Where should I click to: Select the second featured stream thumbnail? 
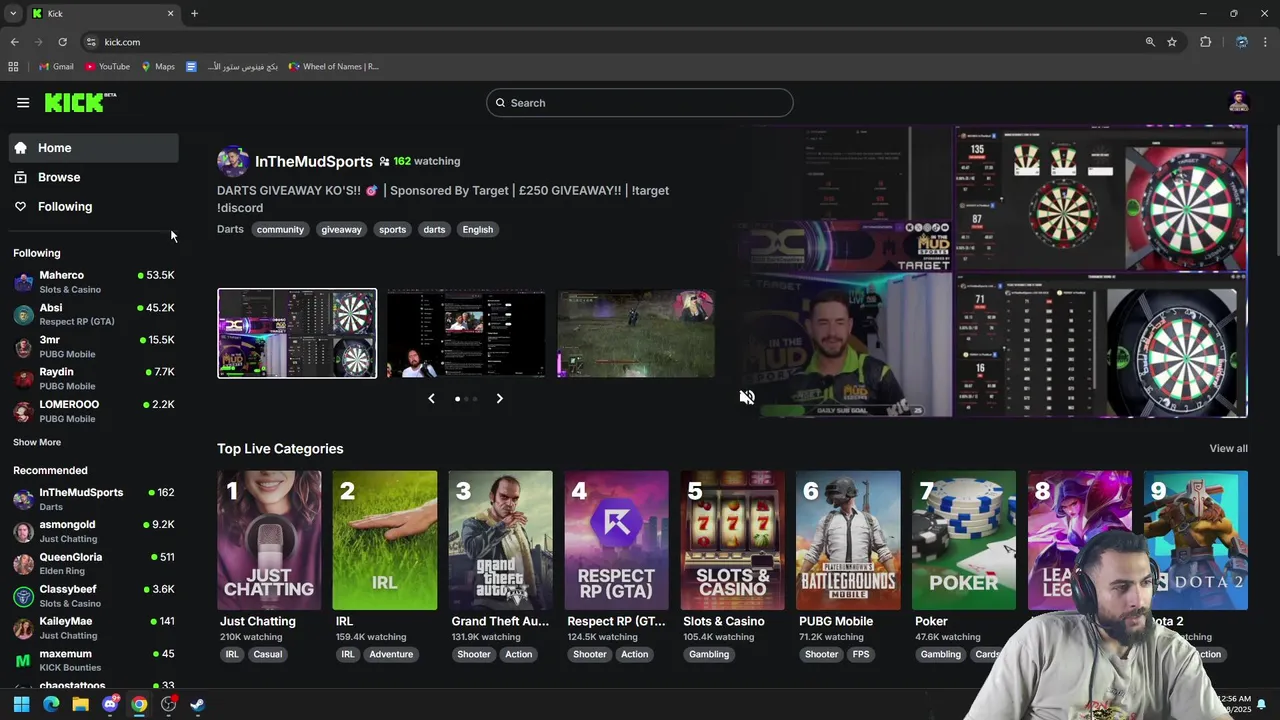[x=467, y=333]
